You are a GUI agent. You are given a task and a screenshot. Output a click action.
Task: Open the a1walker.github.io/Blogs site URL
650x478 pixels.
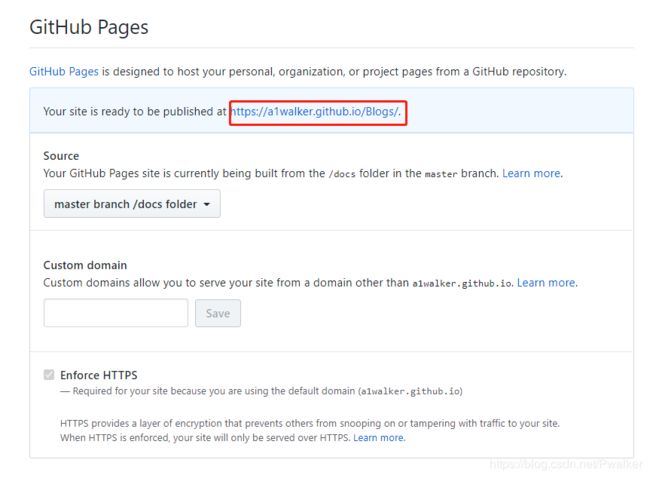[x=315, y=112]
